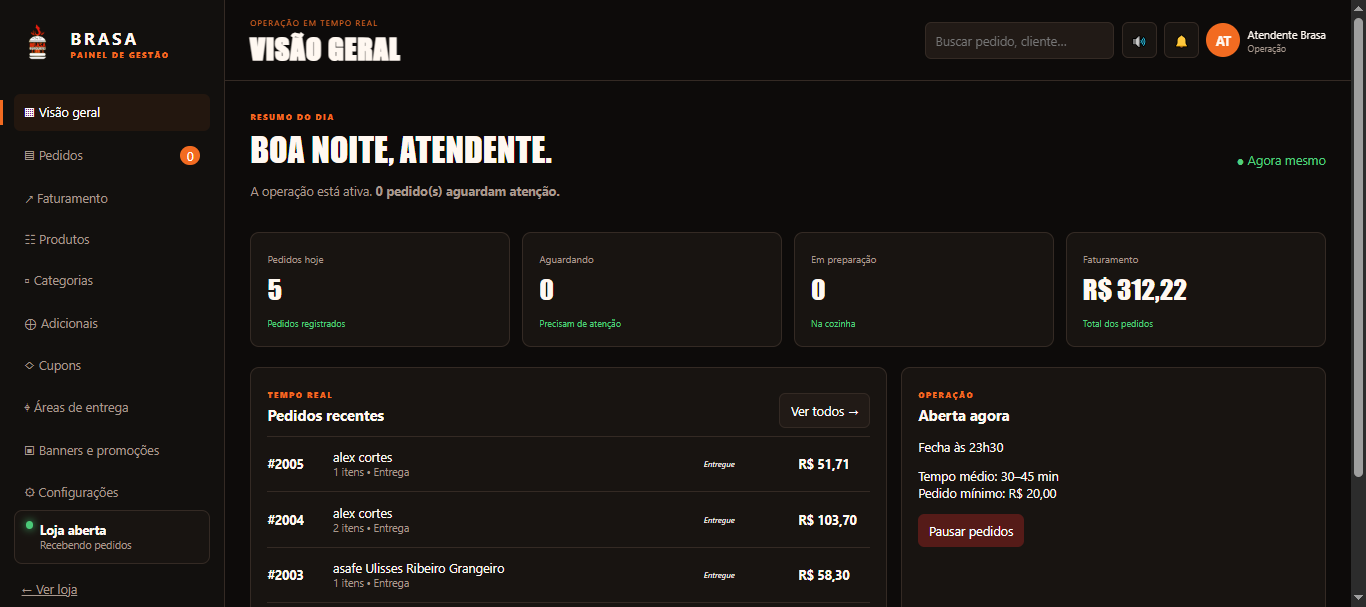Click the Buscar pedido search field
The height and width of the screenshot is (607, 1366).
click(x=1019, y=41)
